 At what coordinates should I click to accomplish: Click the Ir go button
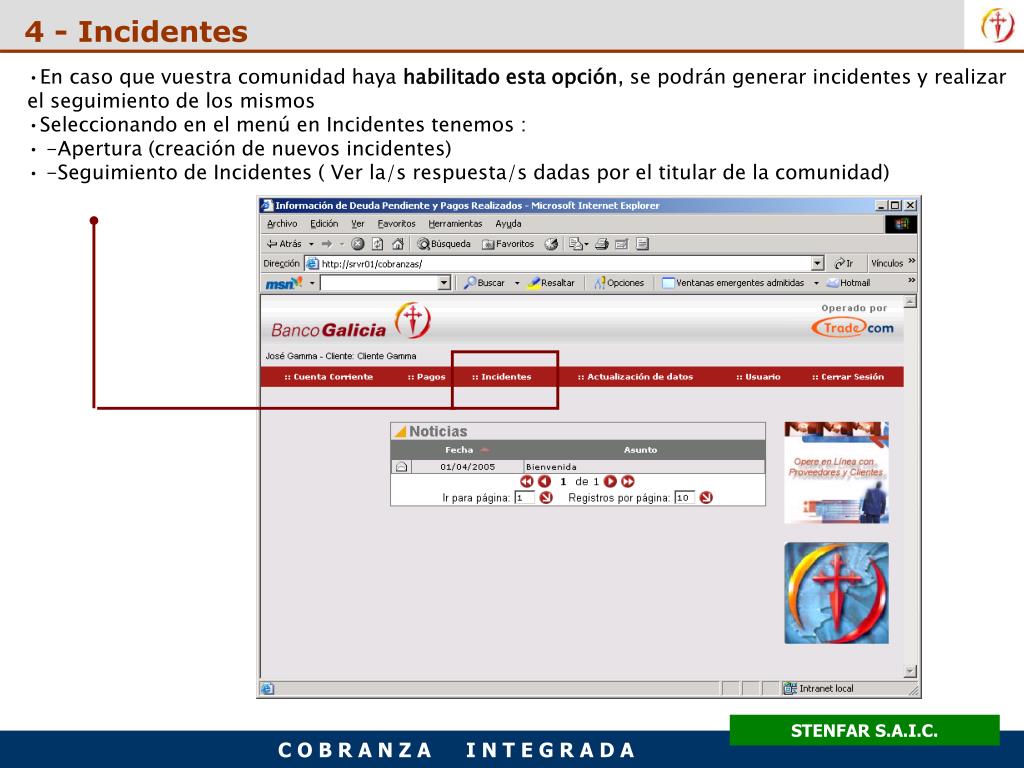pos(844,263)
